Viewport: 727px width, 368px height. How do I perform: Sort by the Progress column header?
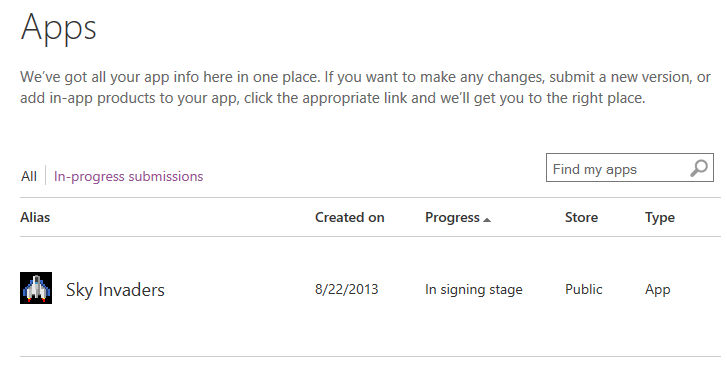(453, 217)
